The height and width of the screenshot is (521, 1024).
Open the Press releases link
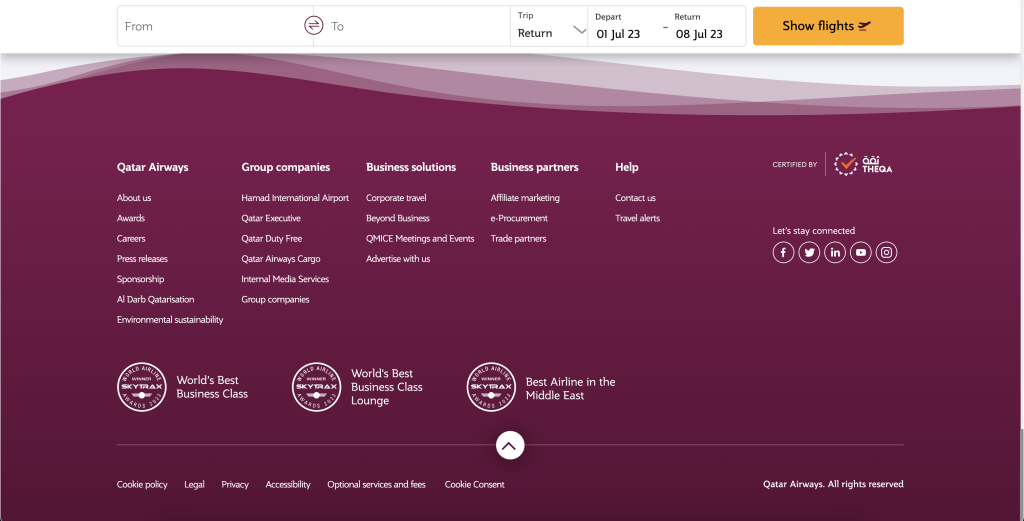(142, 259)
